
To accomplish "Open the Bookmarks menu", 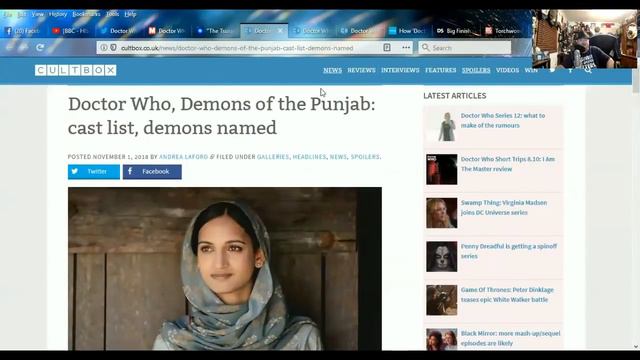I will click(x=86, y=14).
